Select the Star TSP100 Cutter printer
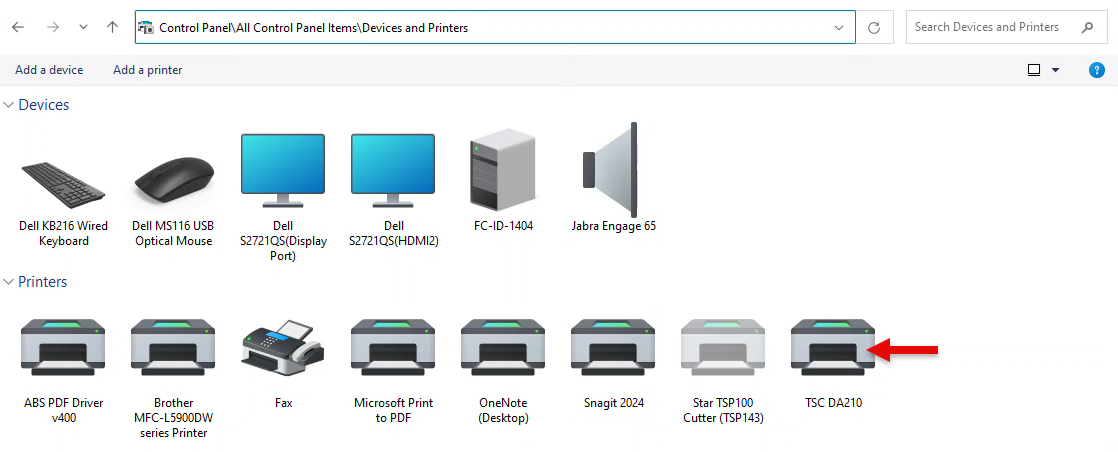This screenshot has width=1118, height=452. [x=722, y=348]
